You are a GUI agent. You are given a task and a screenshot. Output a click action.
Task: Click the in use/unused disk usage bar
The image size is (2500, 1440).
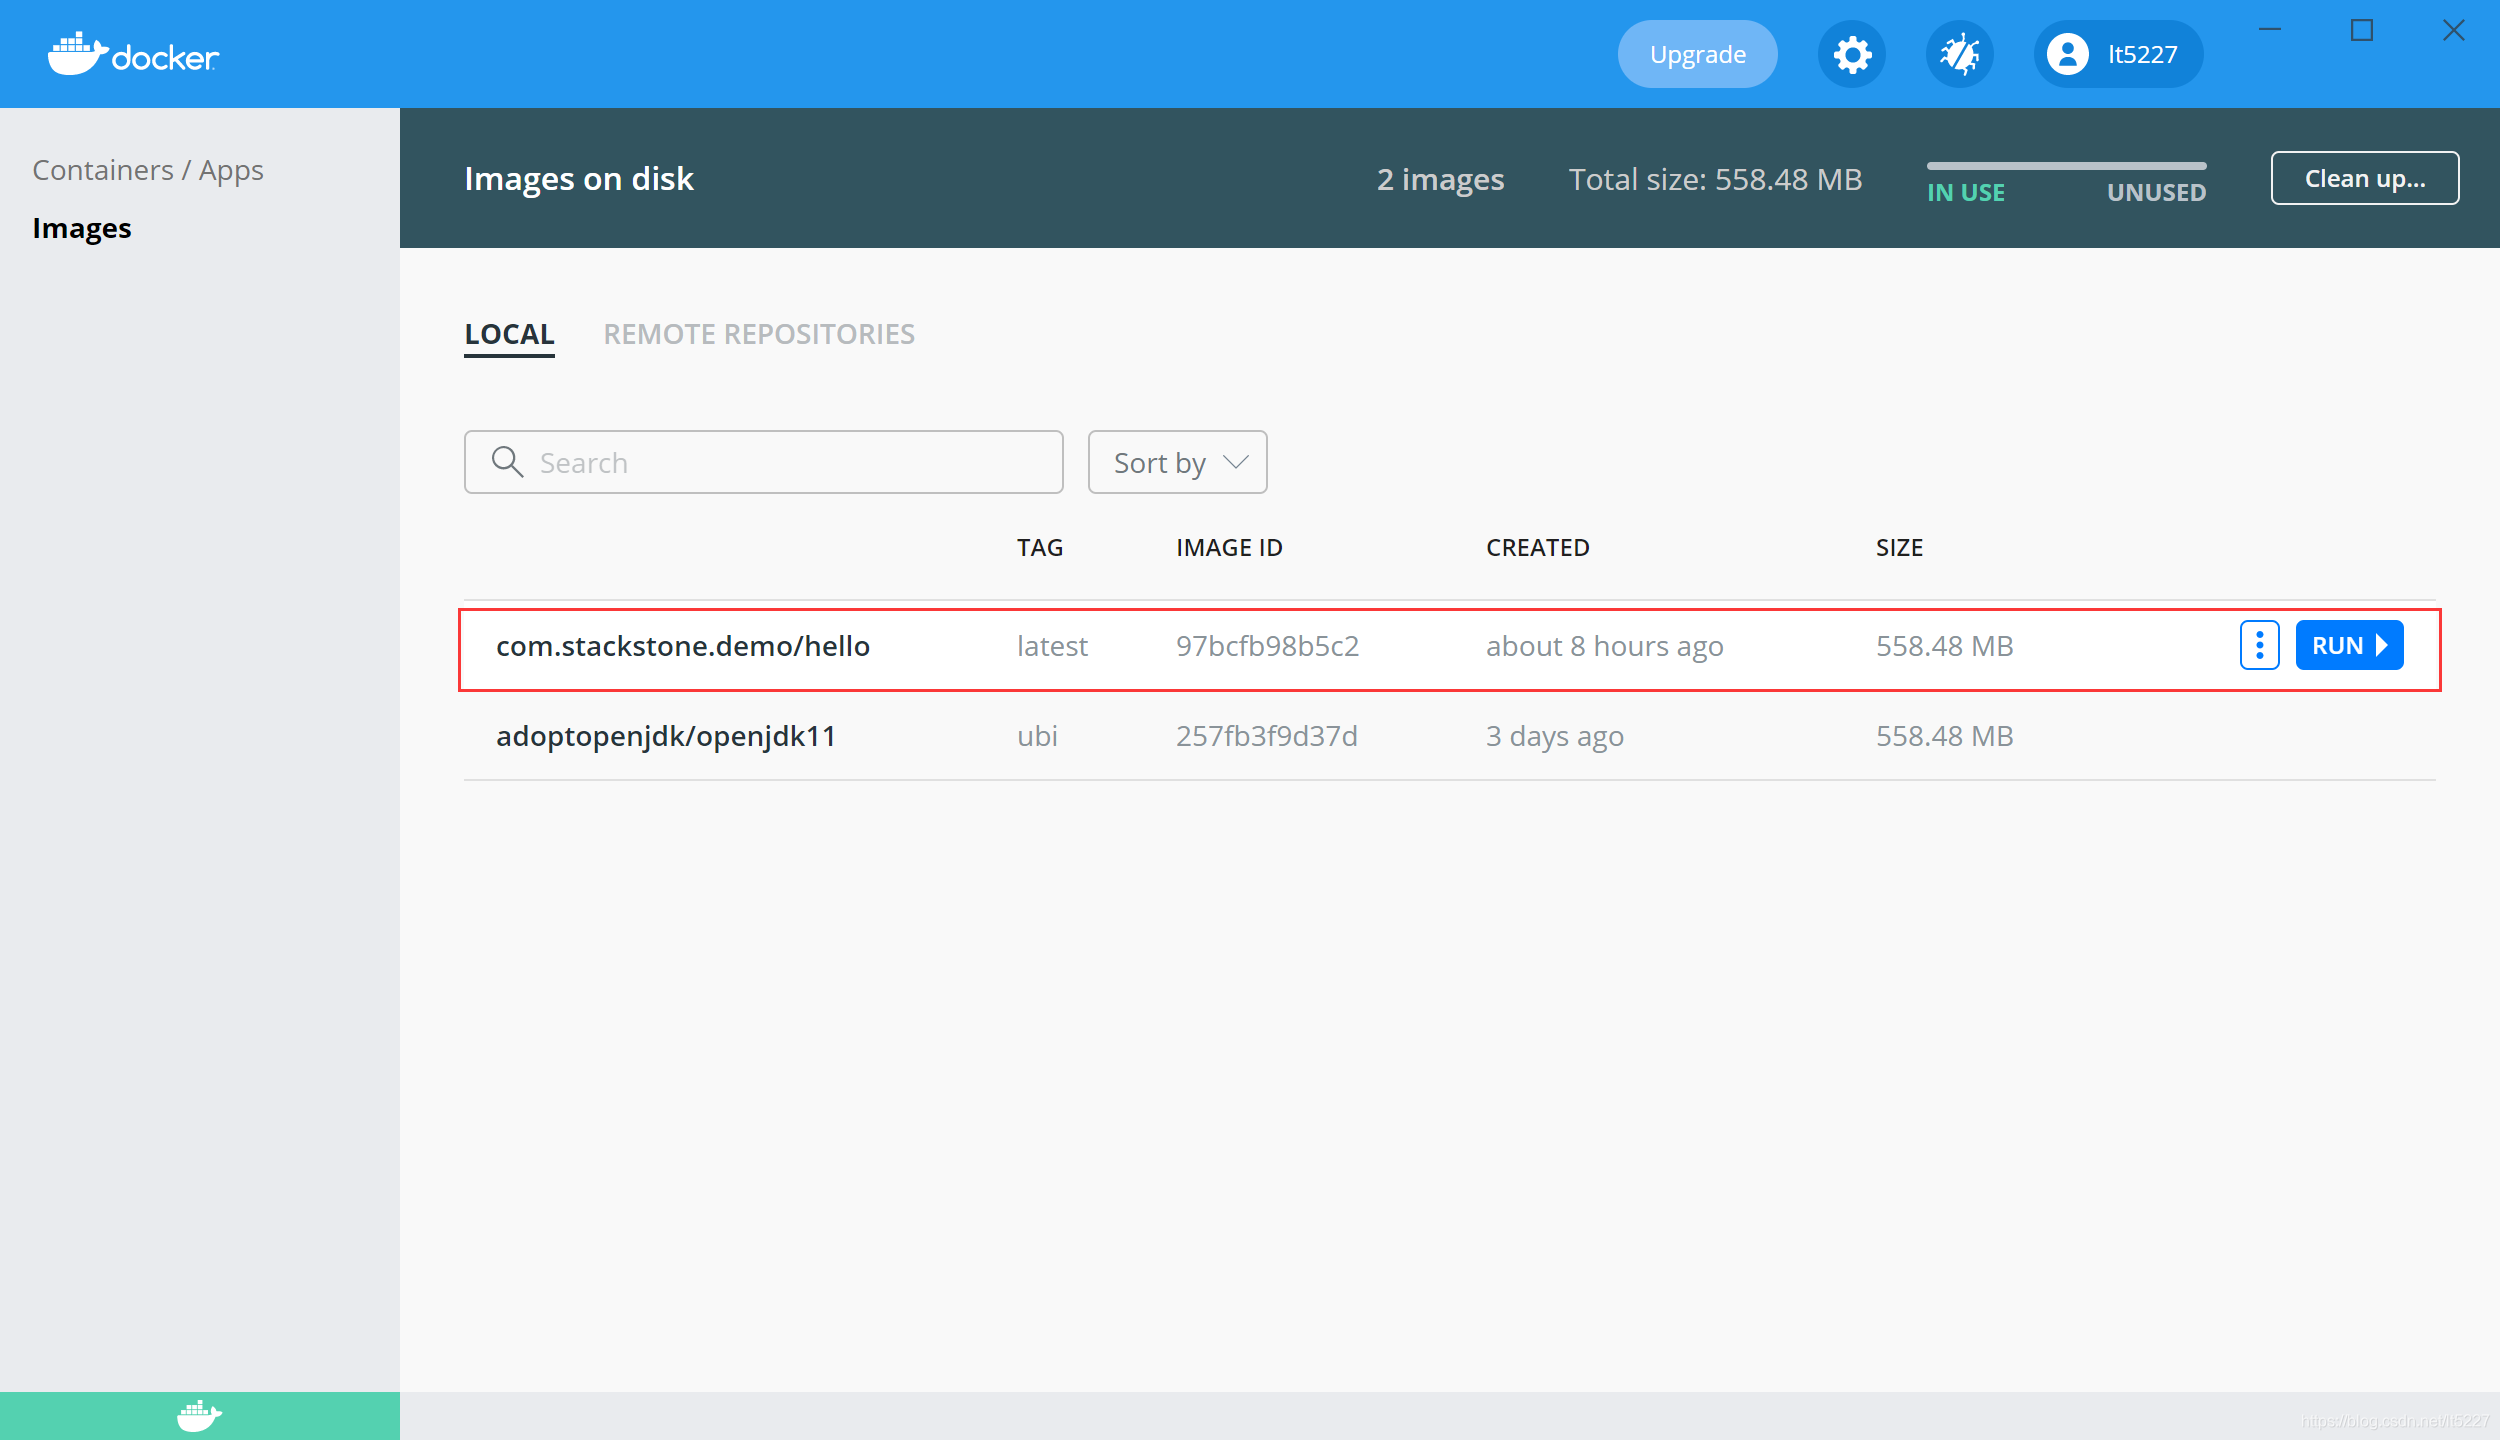2066,166
